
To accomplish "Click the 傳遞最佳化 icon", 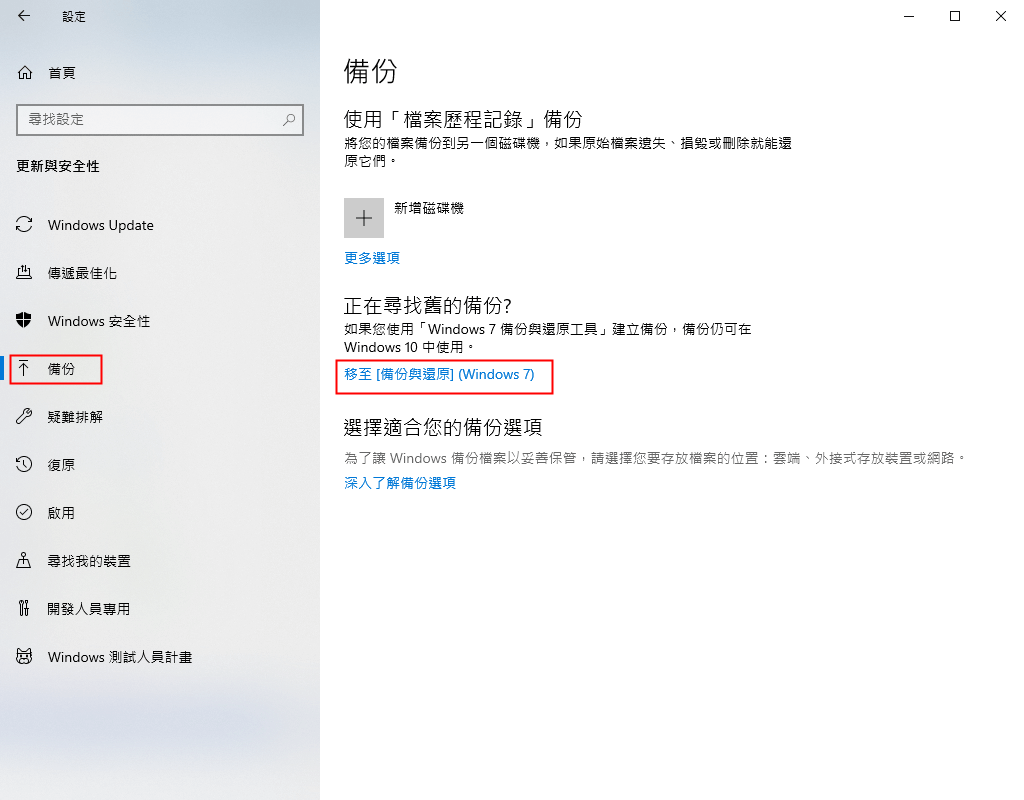I will (x=24, y=272).
